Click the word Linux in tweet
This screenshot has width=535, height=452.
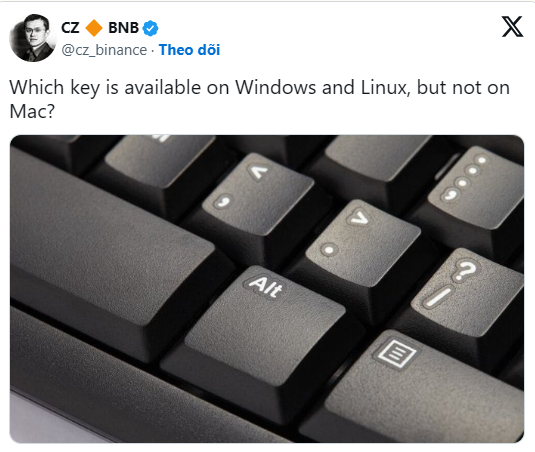(x=386, y=87)
